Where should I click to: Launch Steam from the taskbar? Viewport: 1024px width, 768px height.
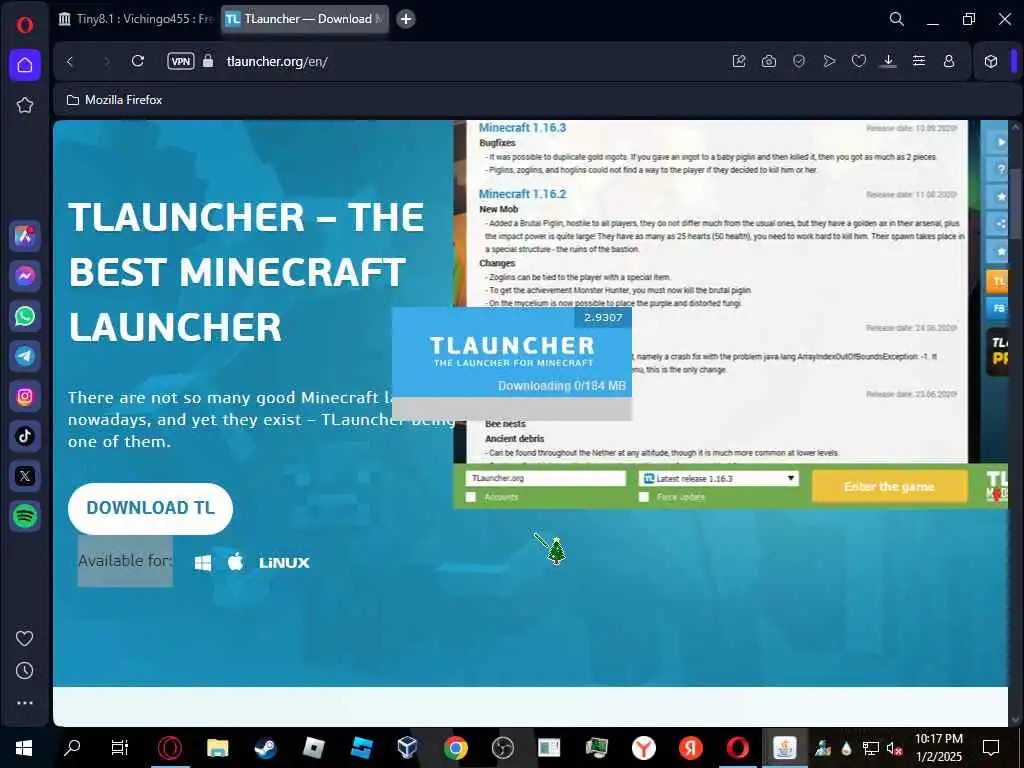click(265, 748)
